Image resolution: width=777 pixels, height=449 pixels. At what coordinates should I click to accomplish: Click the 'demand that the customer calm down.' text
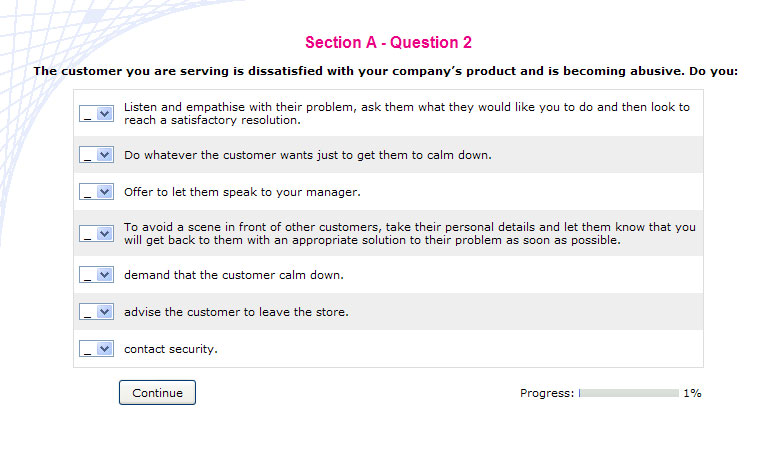234,275
